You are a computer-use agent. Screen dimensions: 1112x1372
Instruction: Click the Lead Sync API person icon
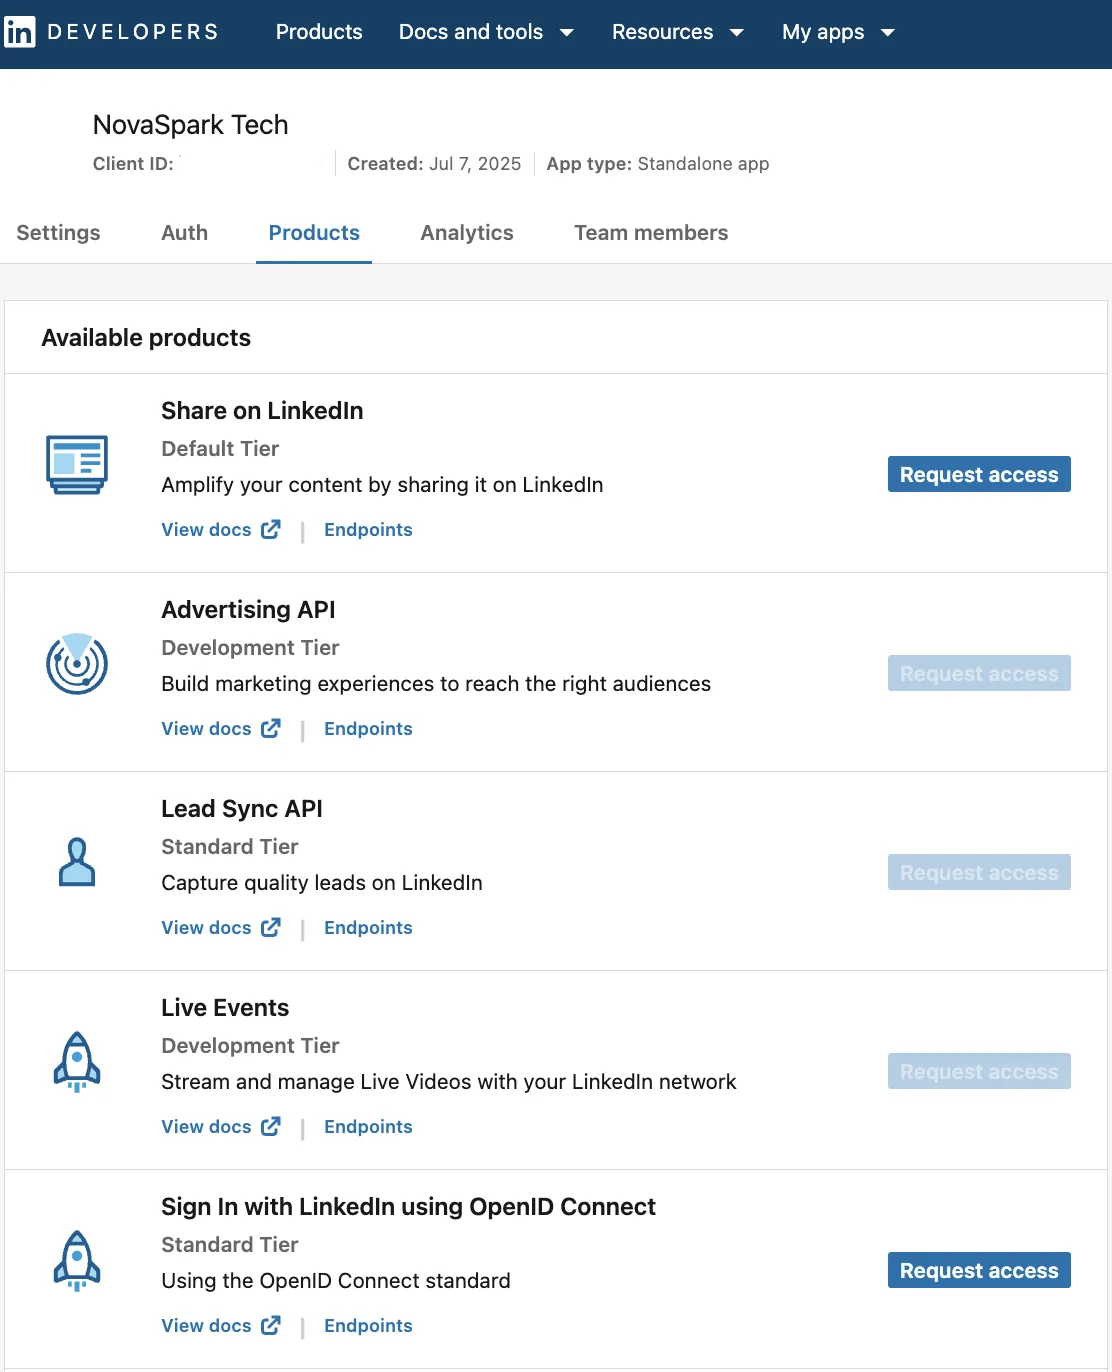(x=77, y=862)
